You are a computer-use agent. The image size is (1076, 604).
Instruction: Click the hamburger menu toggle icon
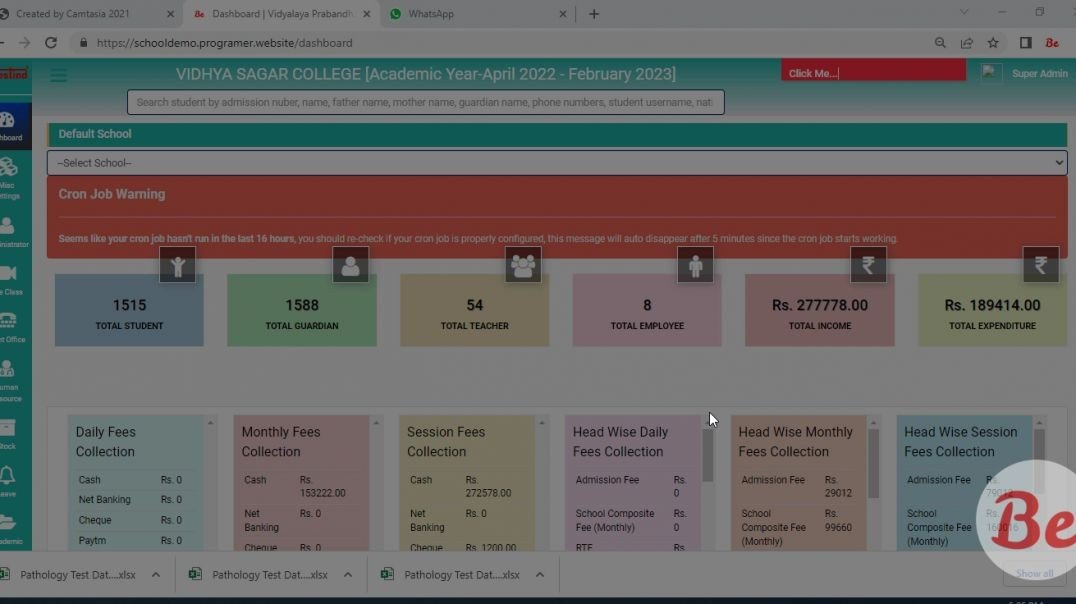58,75
